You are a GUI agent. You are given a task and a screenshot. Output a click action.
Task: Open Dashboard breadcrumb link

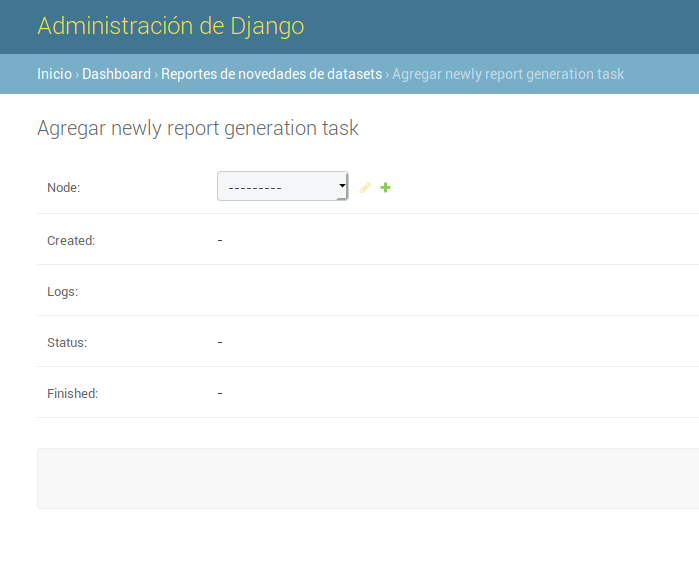[x=116, y=74]
